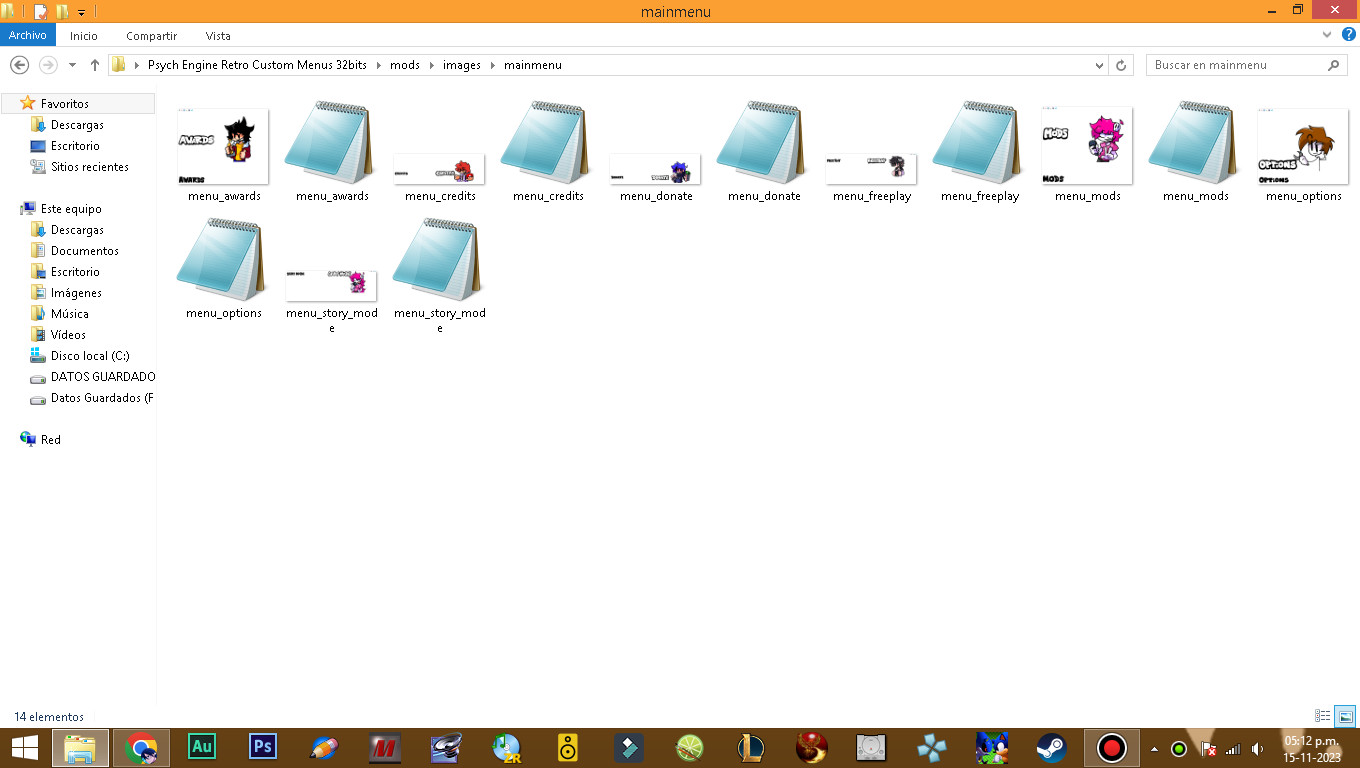
Task: Open the Vista ribbon tab
Action: pos(218,35)
